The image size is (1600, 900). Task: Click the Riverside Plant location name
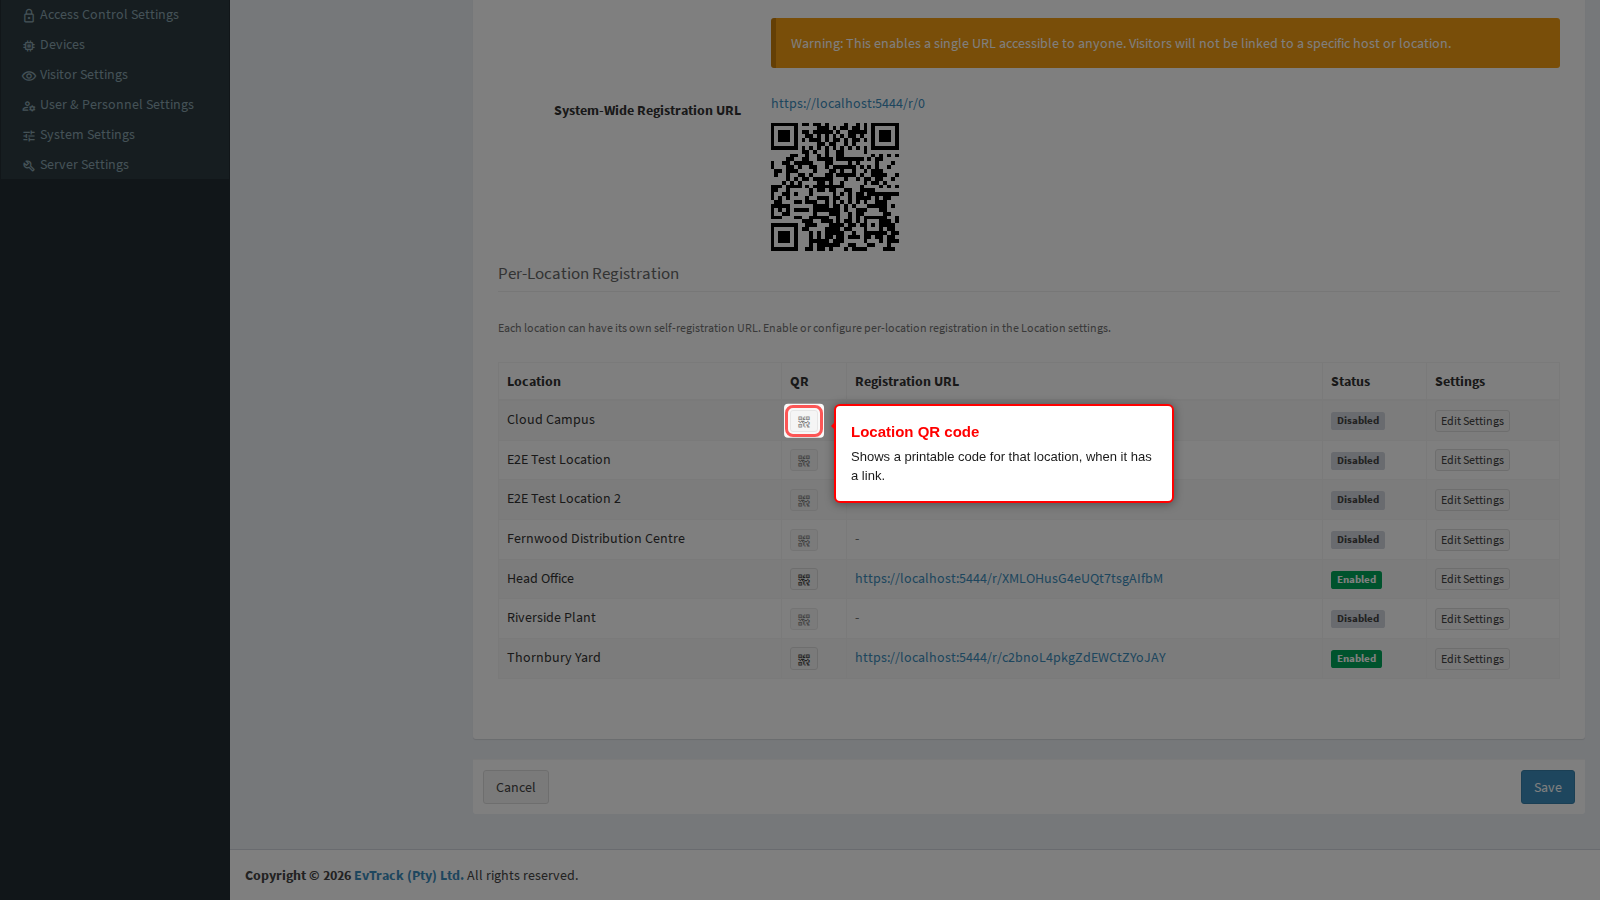(x=551, y=617)
